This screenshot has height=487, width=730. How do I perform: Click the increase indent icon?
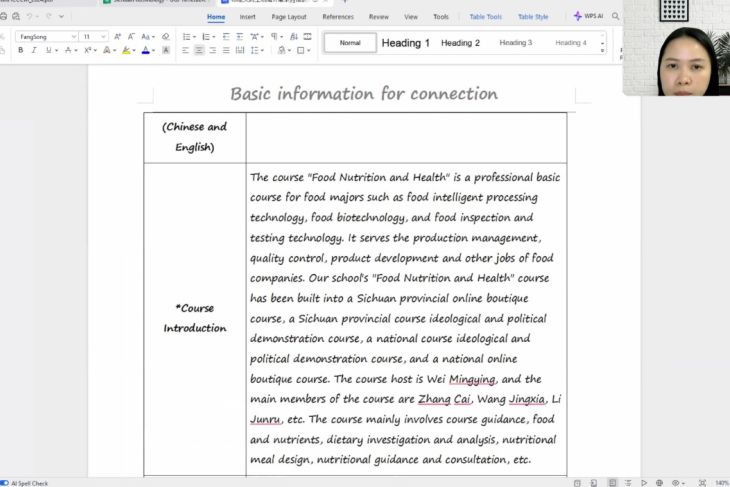pos(240,37)
